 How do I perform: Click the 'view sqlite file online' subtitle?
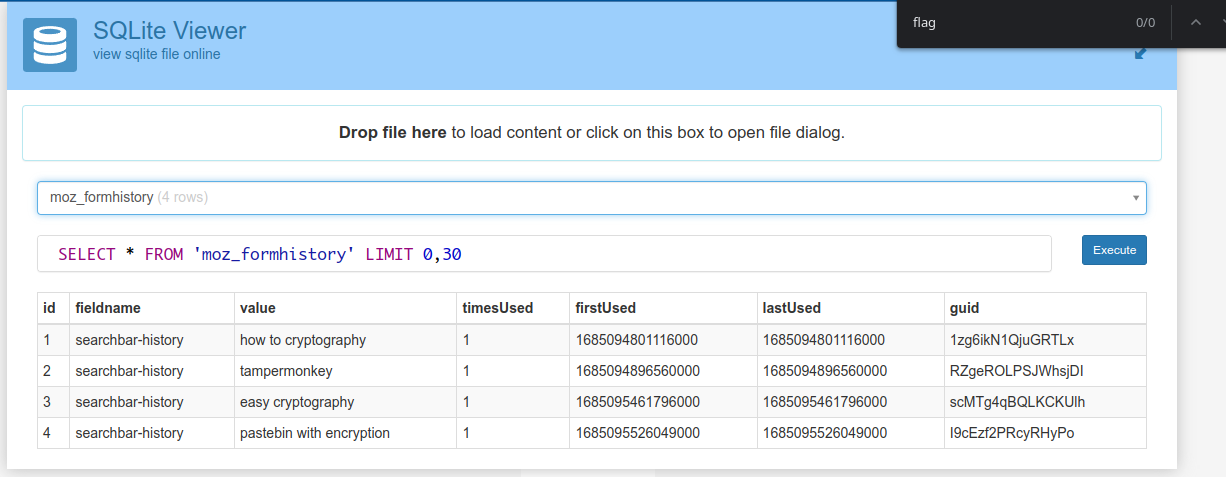pos(156,54)
